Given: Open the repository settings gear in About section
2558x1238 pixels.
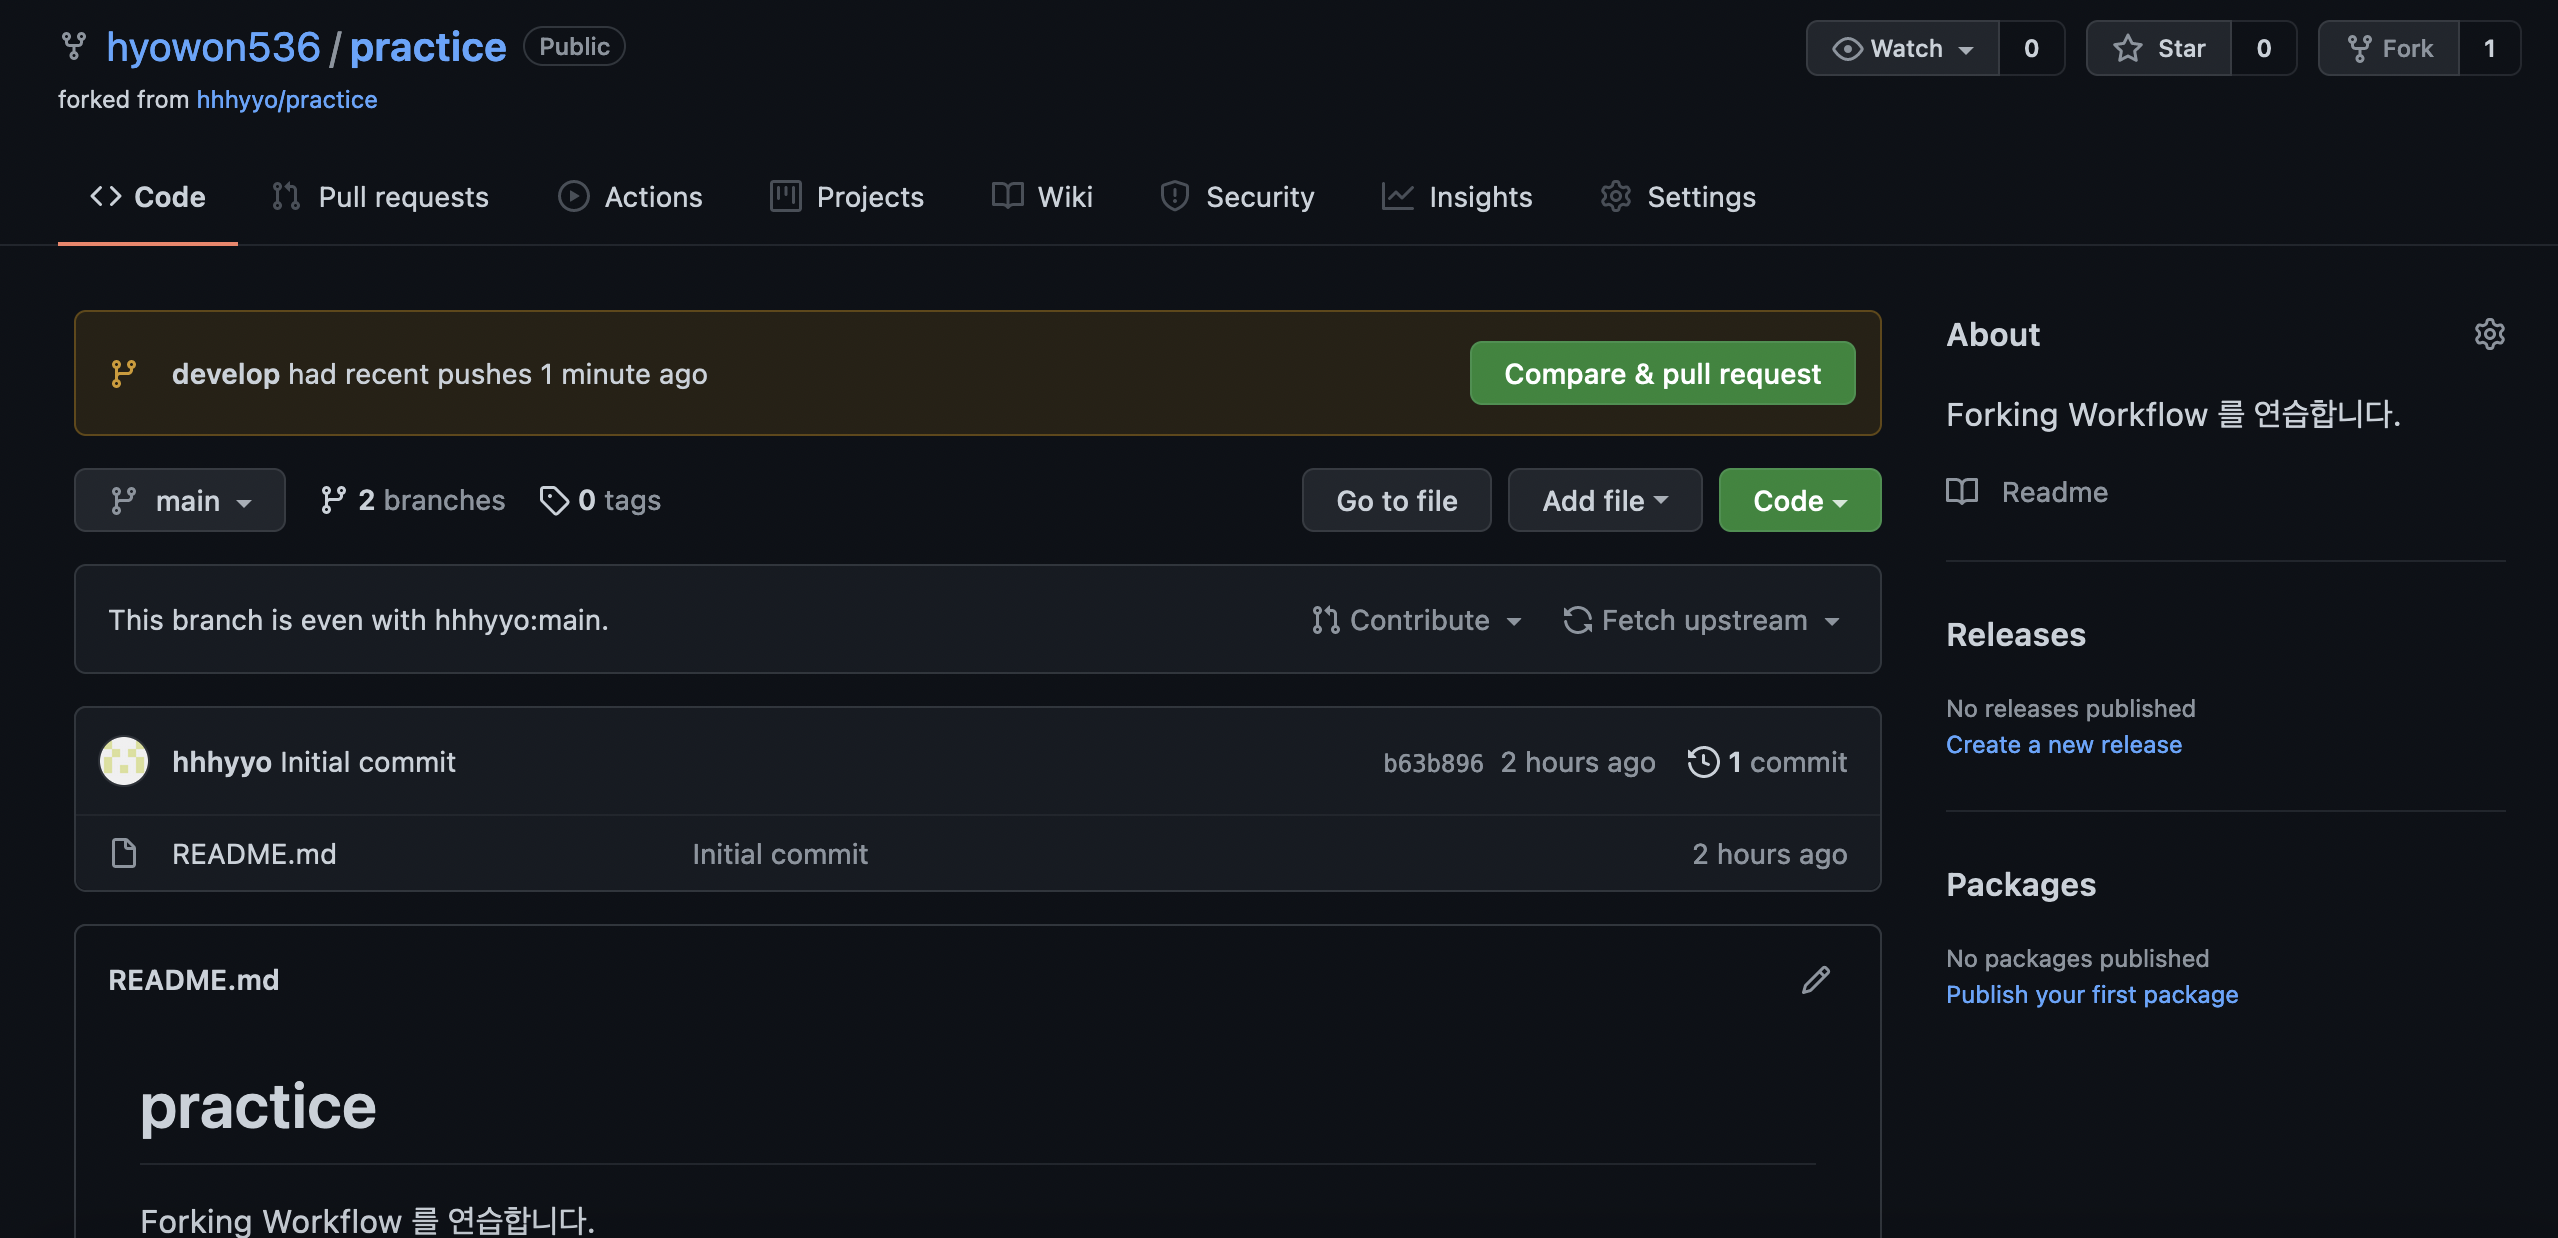Looking at the screenshot, I should pyautogui.click(x=2489, y=334).
